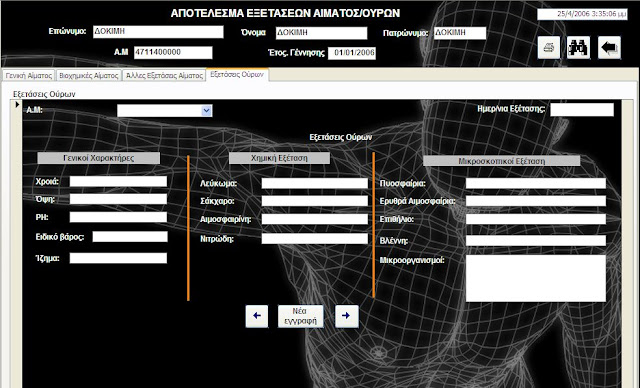Click the Λεύκωμα input field
The image size is (640, 388).
point(314,183)
